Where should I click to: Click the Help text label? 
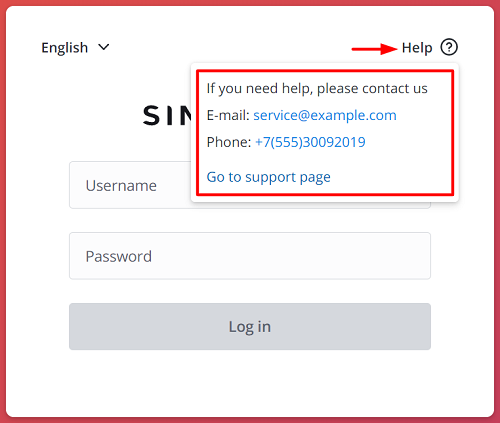417,48
